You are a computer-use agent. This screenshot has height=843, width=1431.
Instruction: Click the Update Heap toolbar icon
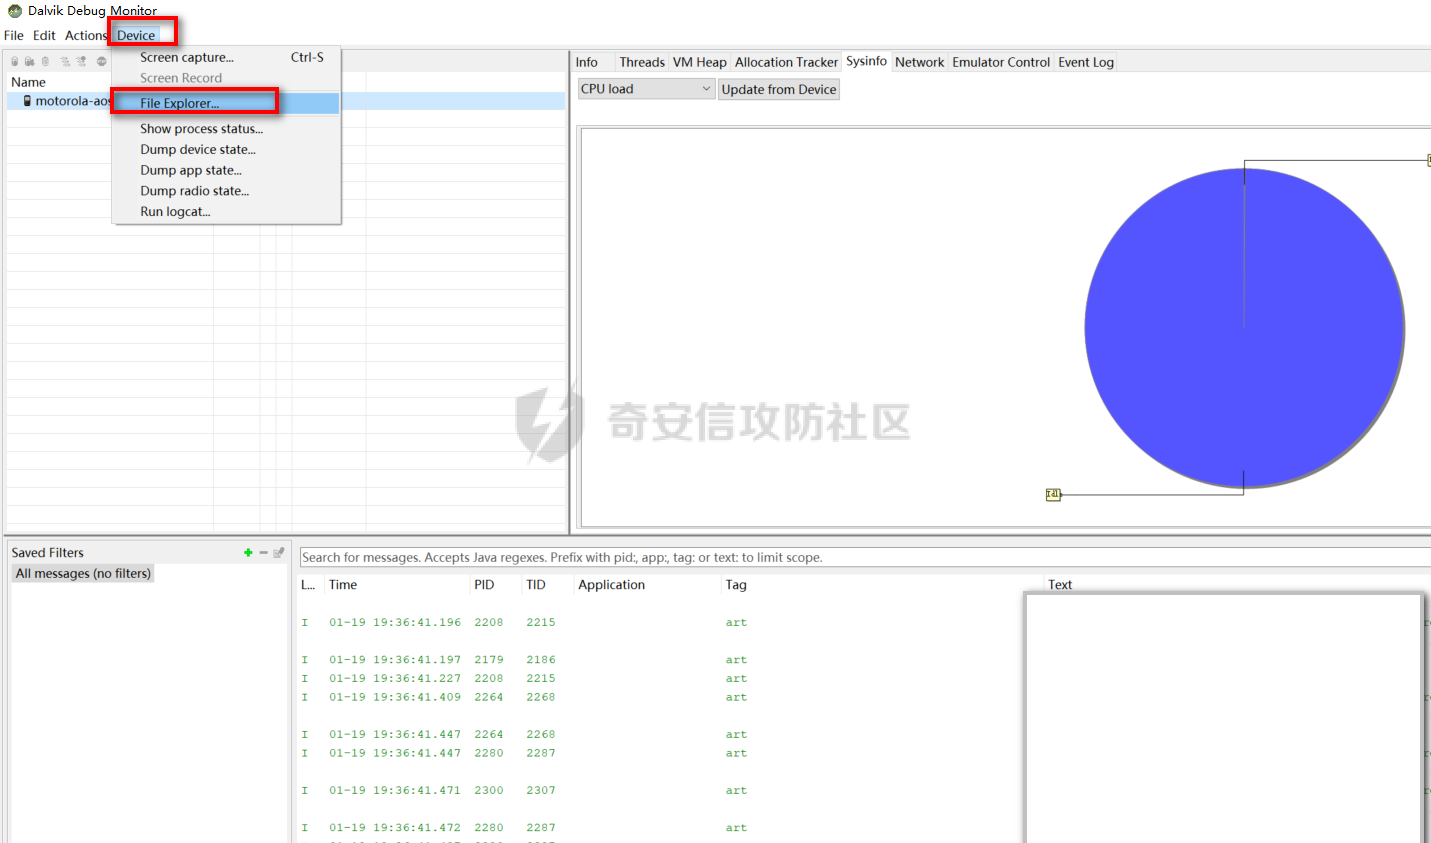click(x=15, y=61)
